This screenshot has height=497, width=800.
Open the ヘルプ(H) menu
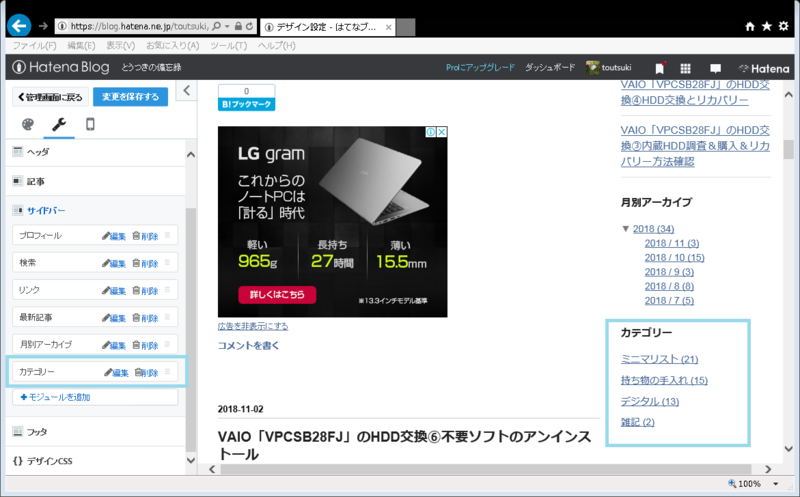tap(277, 45)
